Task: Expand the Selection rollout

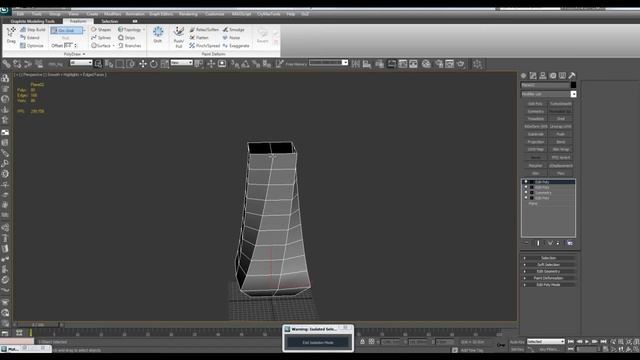Action: 548,258
